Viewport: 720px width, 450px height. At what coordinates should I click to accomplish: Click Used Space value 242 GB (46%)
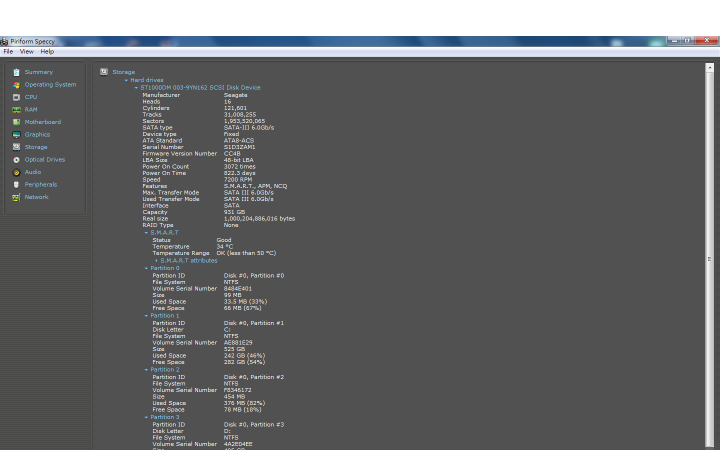pyautogui.click(x=244, y=355)
